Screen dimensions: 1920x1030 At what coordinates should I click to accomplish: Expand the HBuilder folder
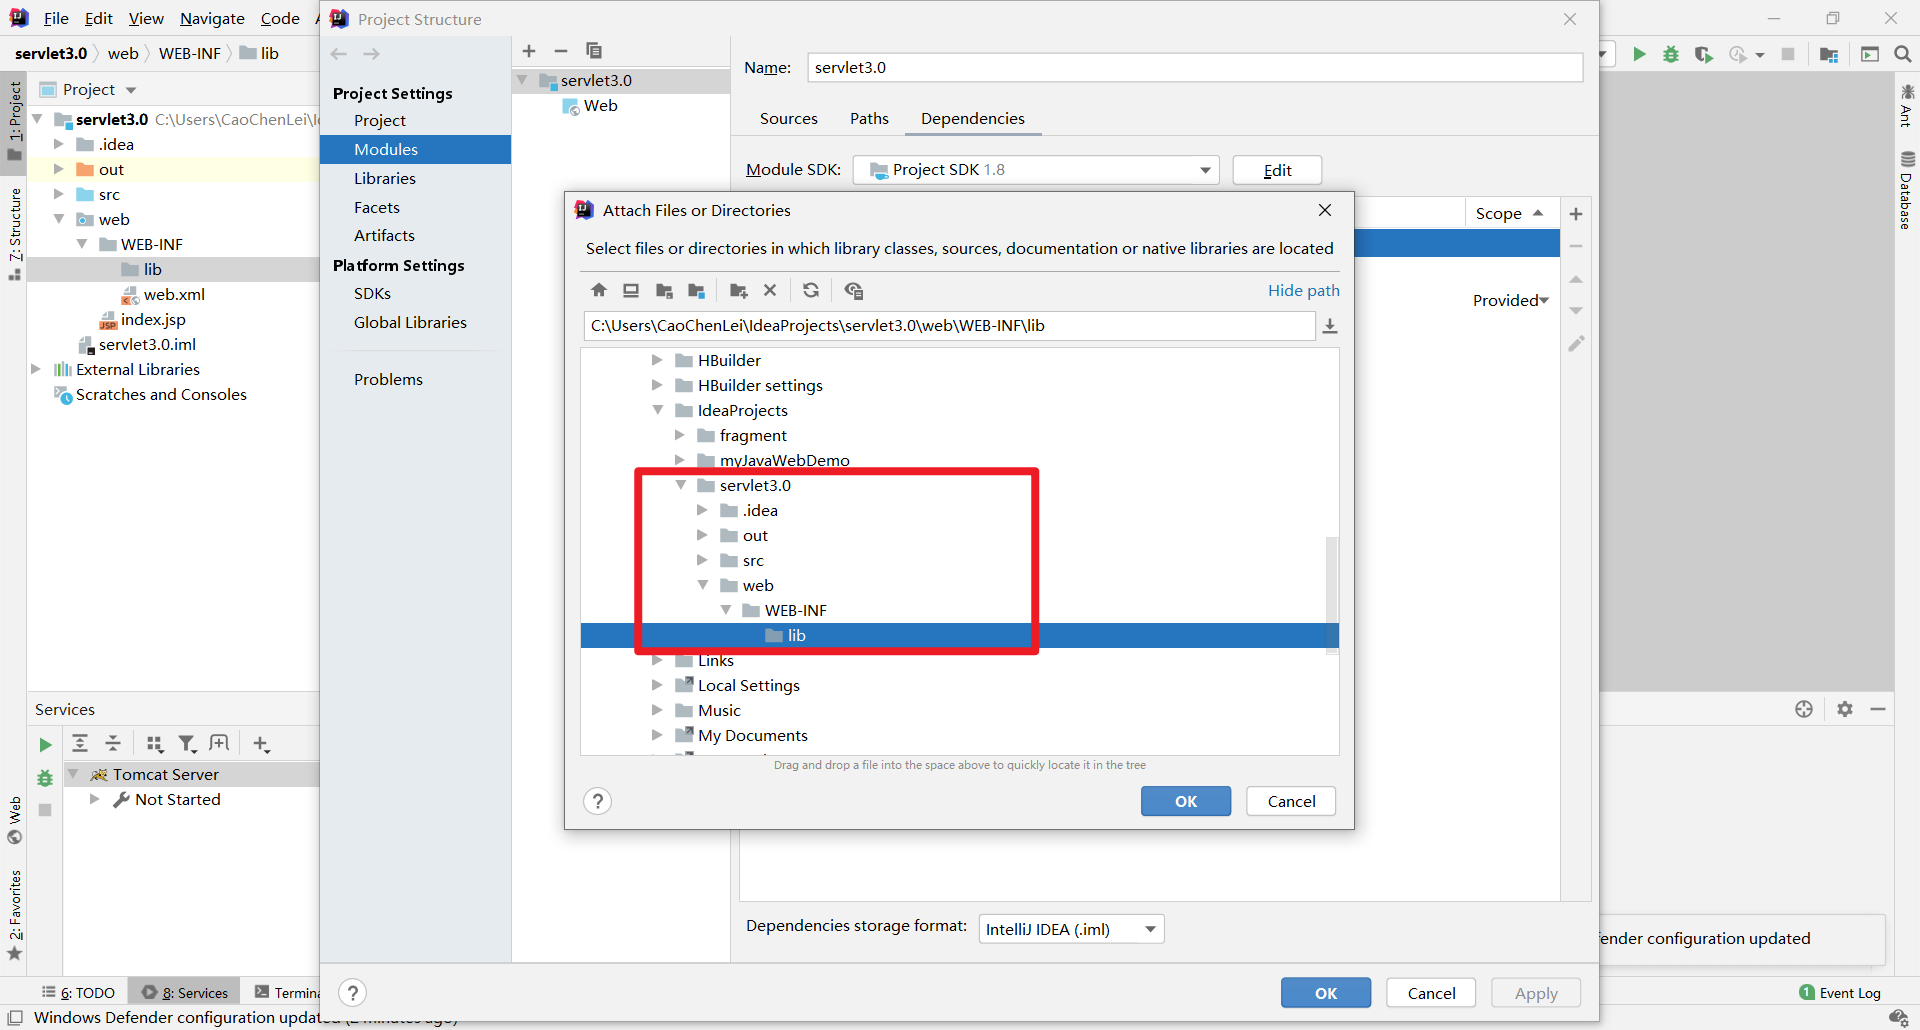657,360
